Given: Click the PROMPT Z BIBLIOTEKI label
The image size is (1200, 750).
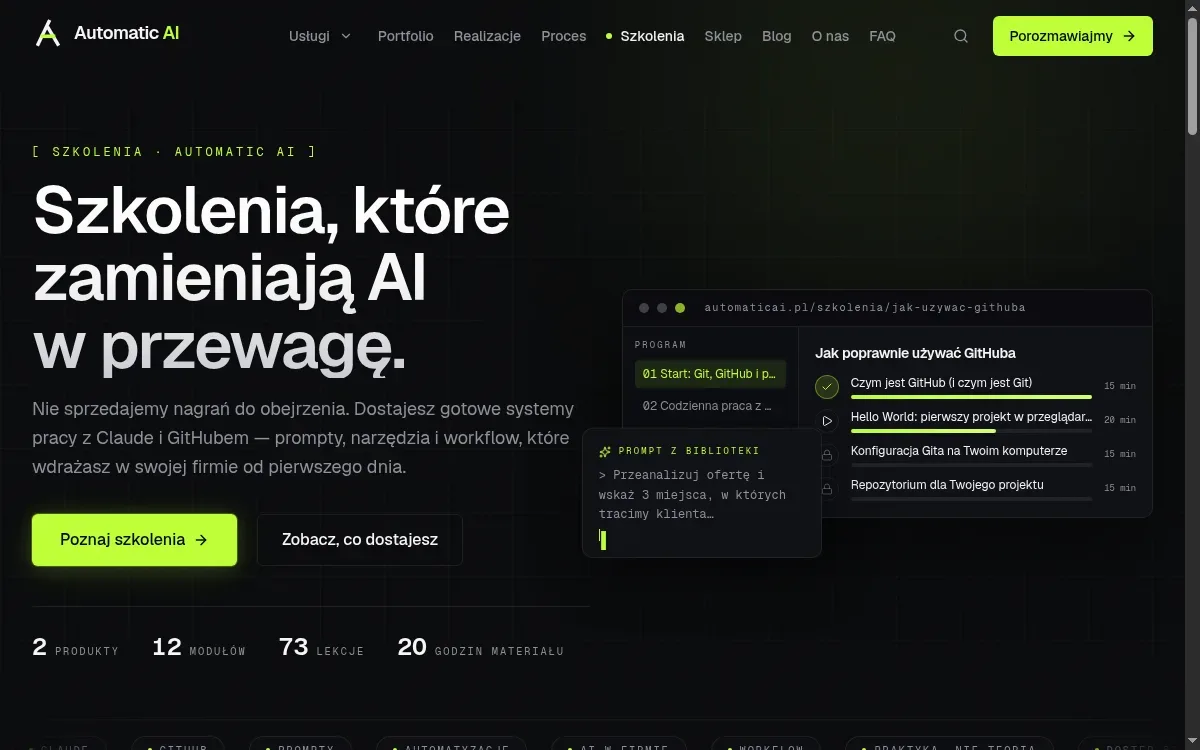Looking at the screenshot, I should pyautogui.click(x=689, y=451).
